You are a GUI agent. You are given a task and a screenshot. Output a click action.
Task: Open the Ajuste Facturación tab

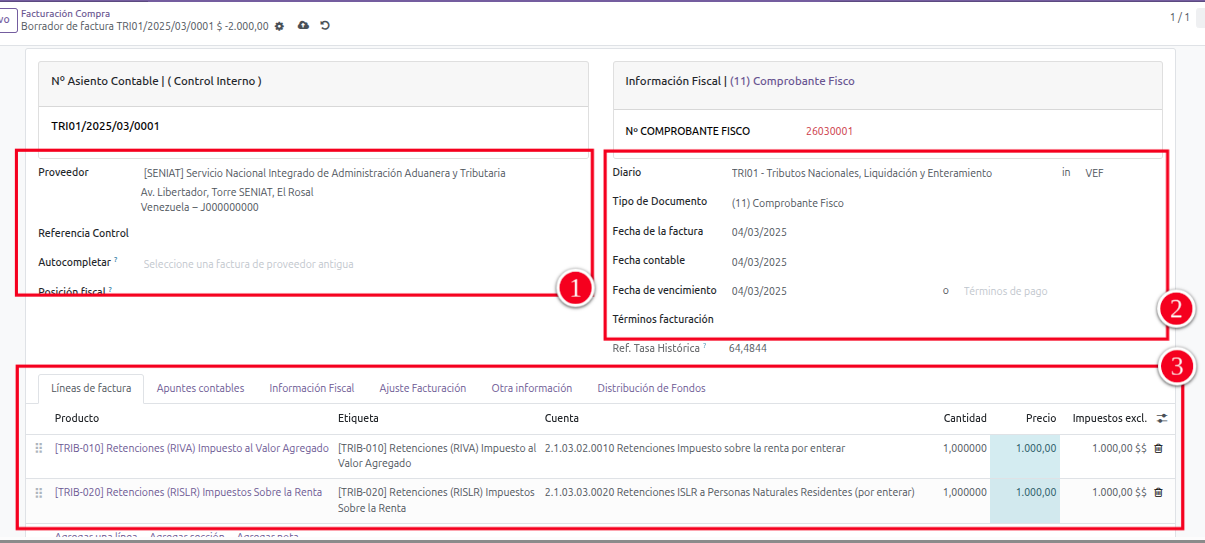point(422,388)
